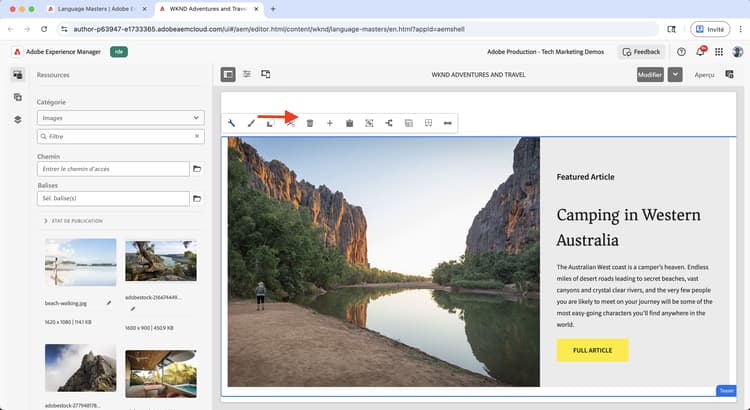Click edit pencil for adobestock-216674449 asset
The height and width of the screenshot is (410, 750).
point(132,309)
